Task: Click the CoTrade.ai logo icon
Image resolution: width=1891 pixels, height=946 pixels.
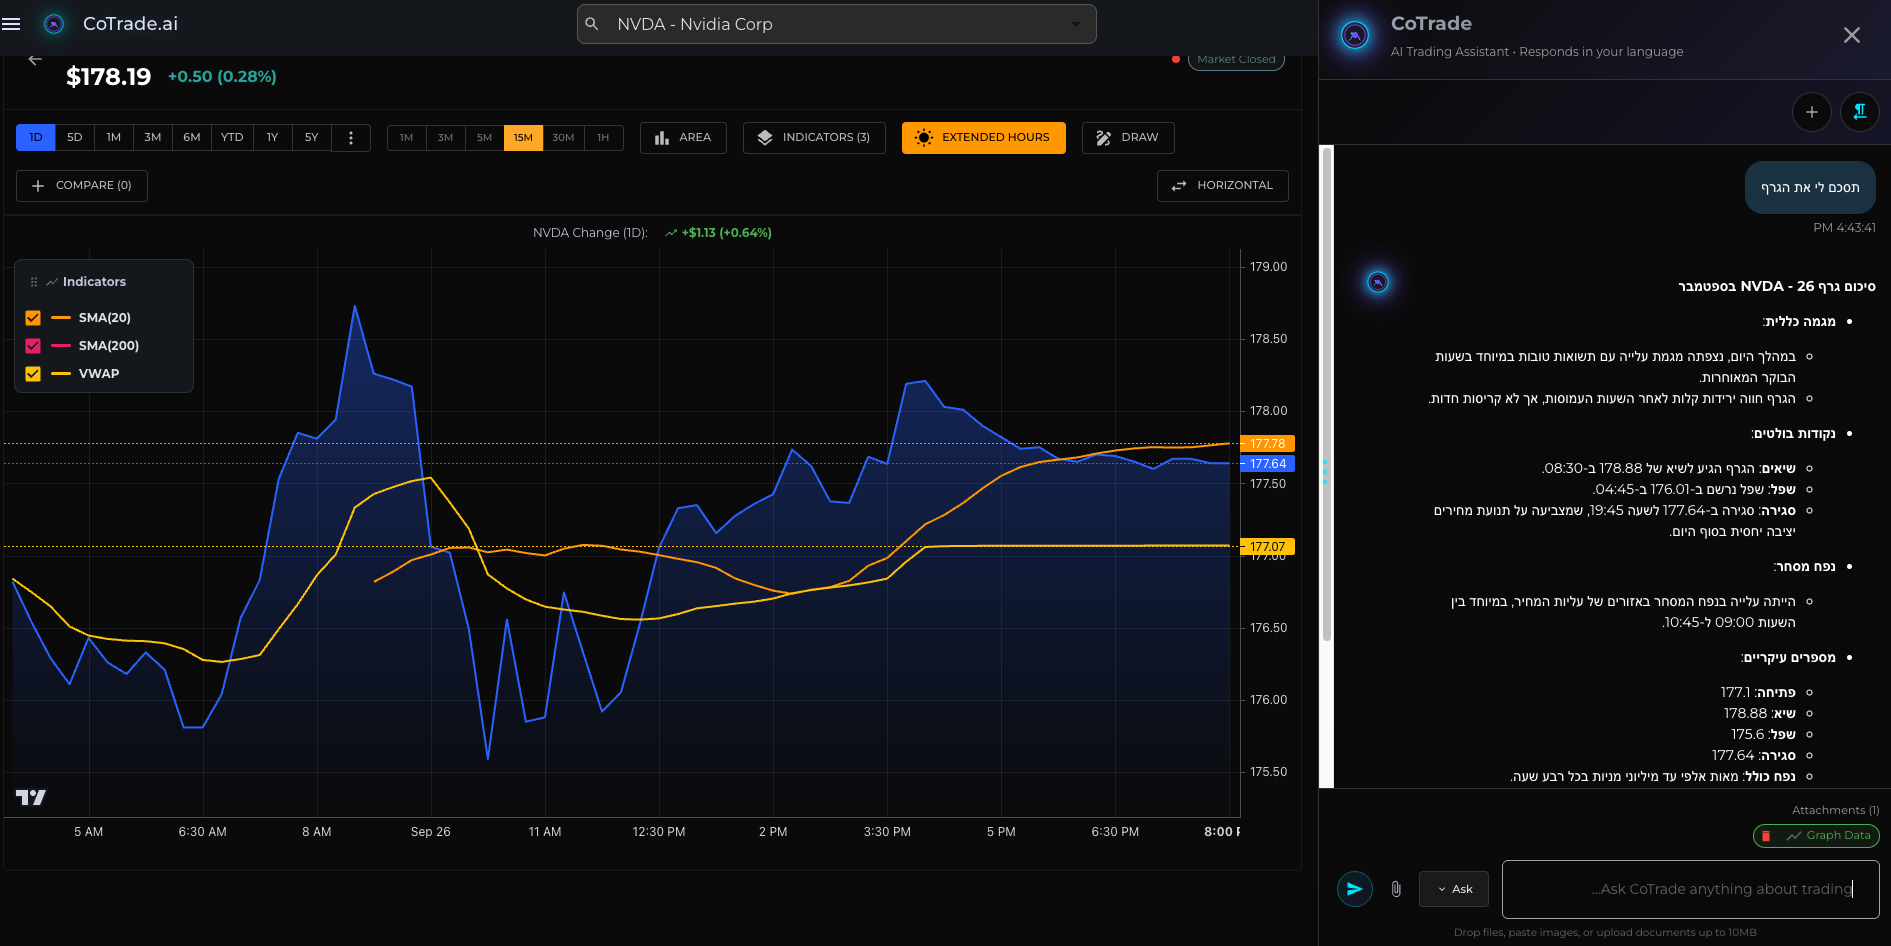Action: [55, 24]
